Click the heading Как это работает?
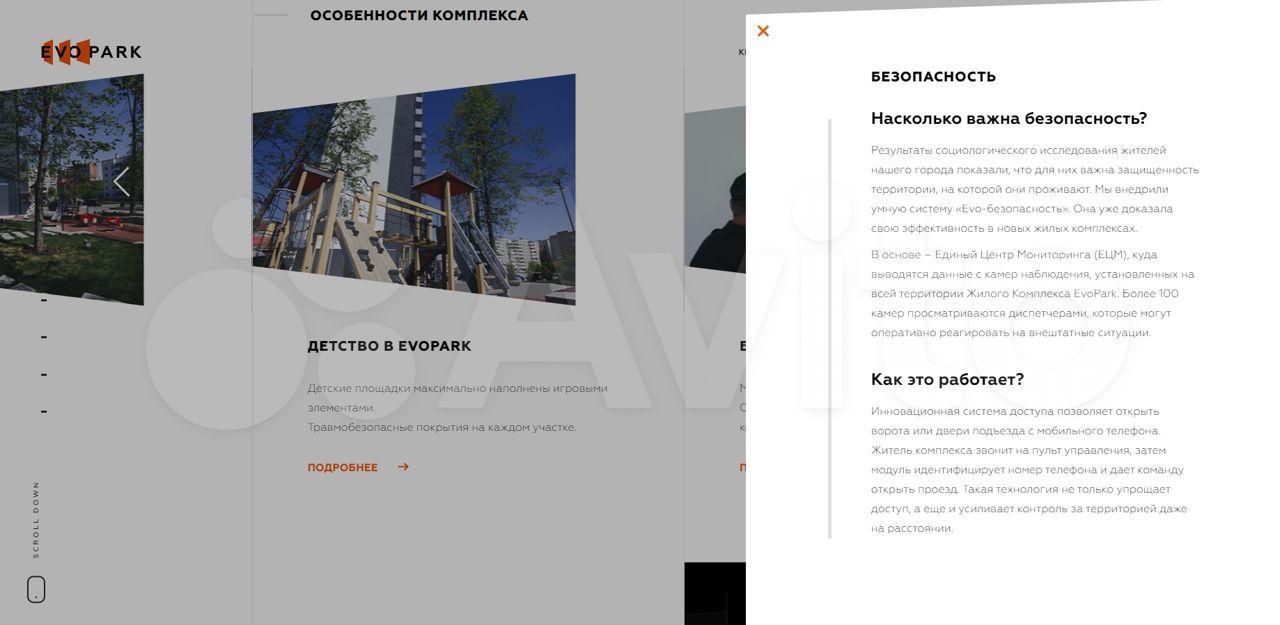1280x625 pixels. pyautogui.click(x=947, y=380)
